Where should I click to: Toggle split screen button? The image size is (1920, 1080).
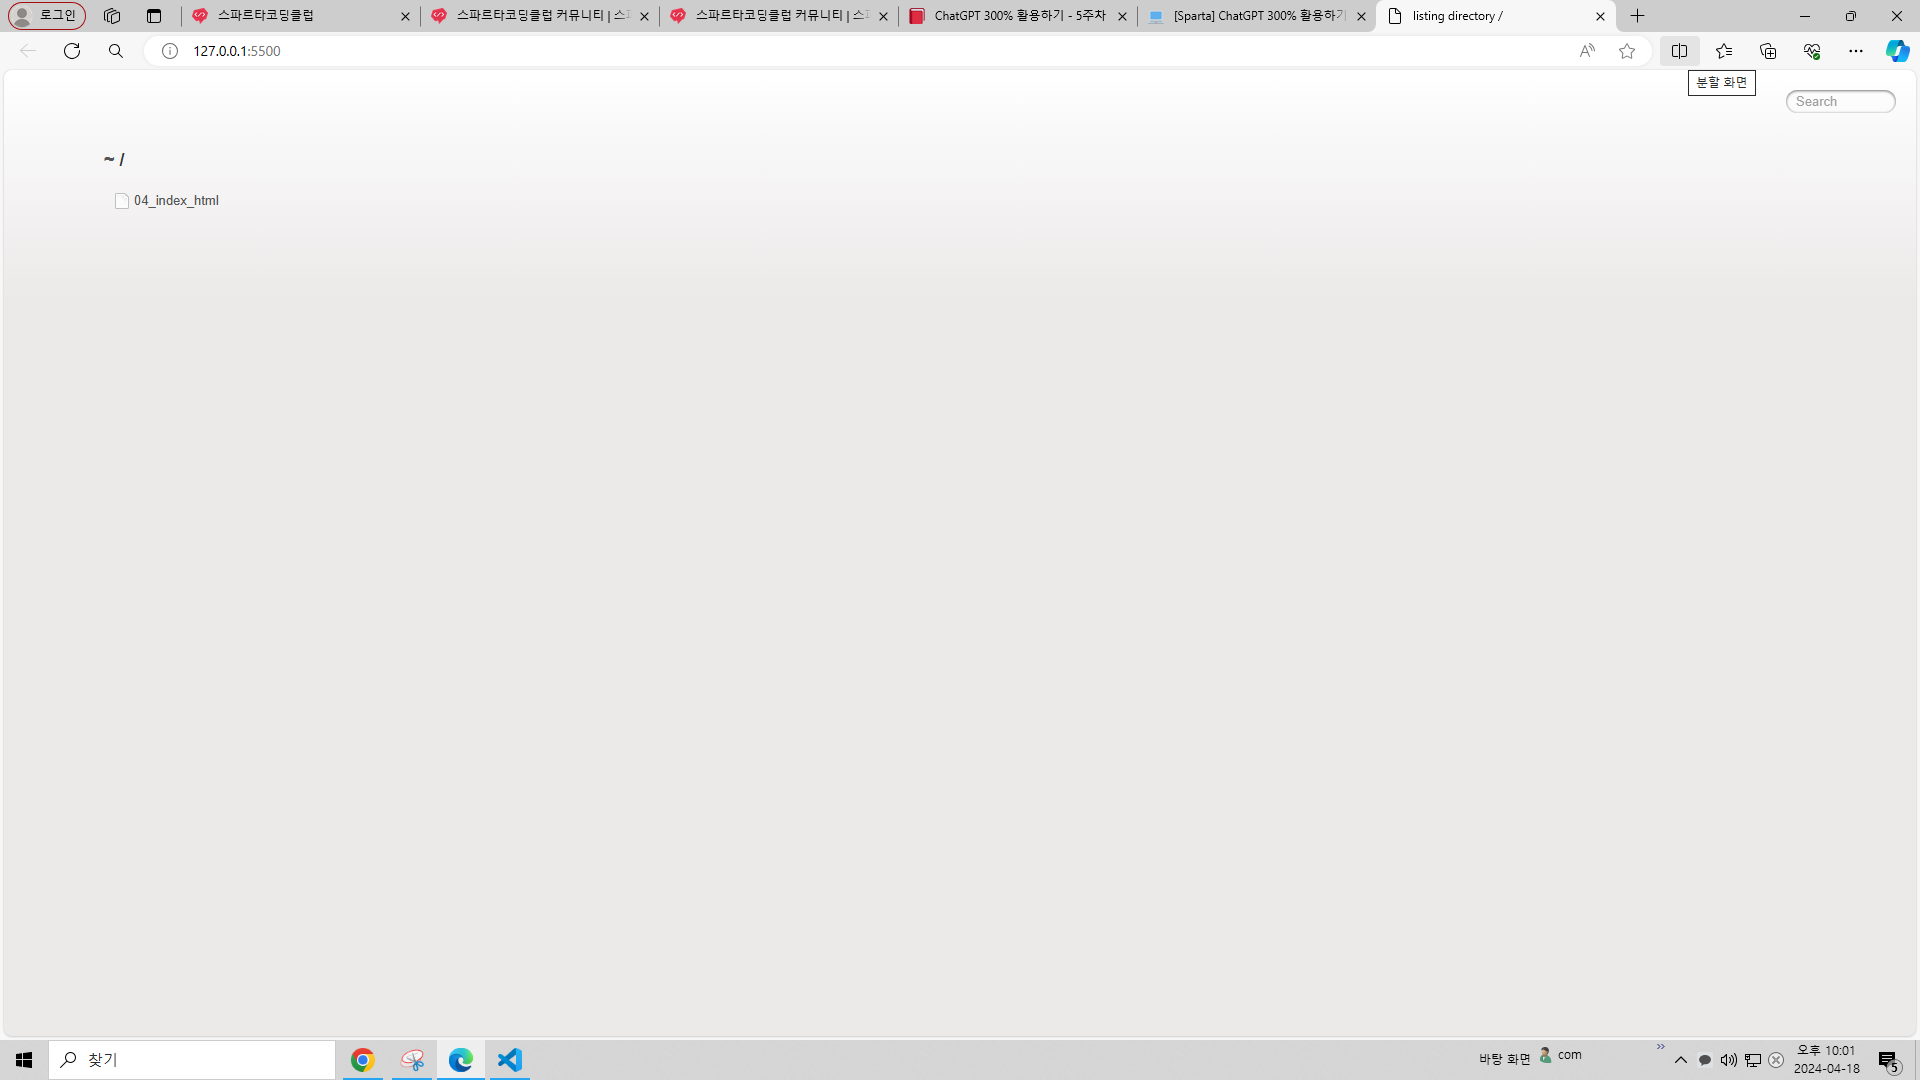pyautogui.click(x=1680, y=51)
